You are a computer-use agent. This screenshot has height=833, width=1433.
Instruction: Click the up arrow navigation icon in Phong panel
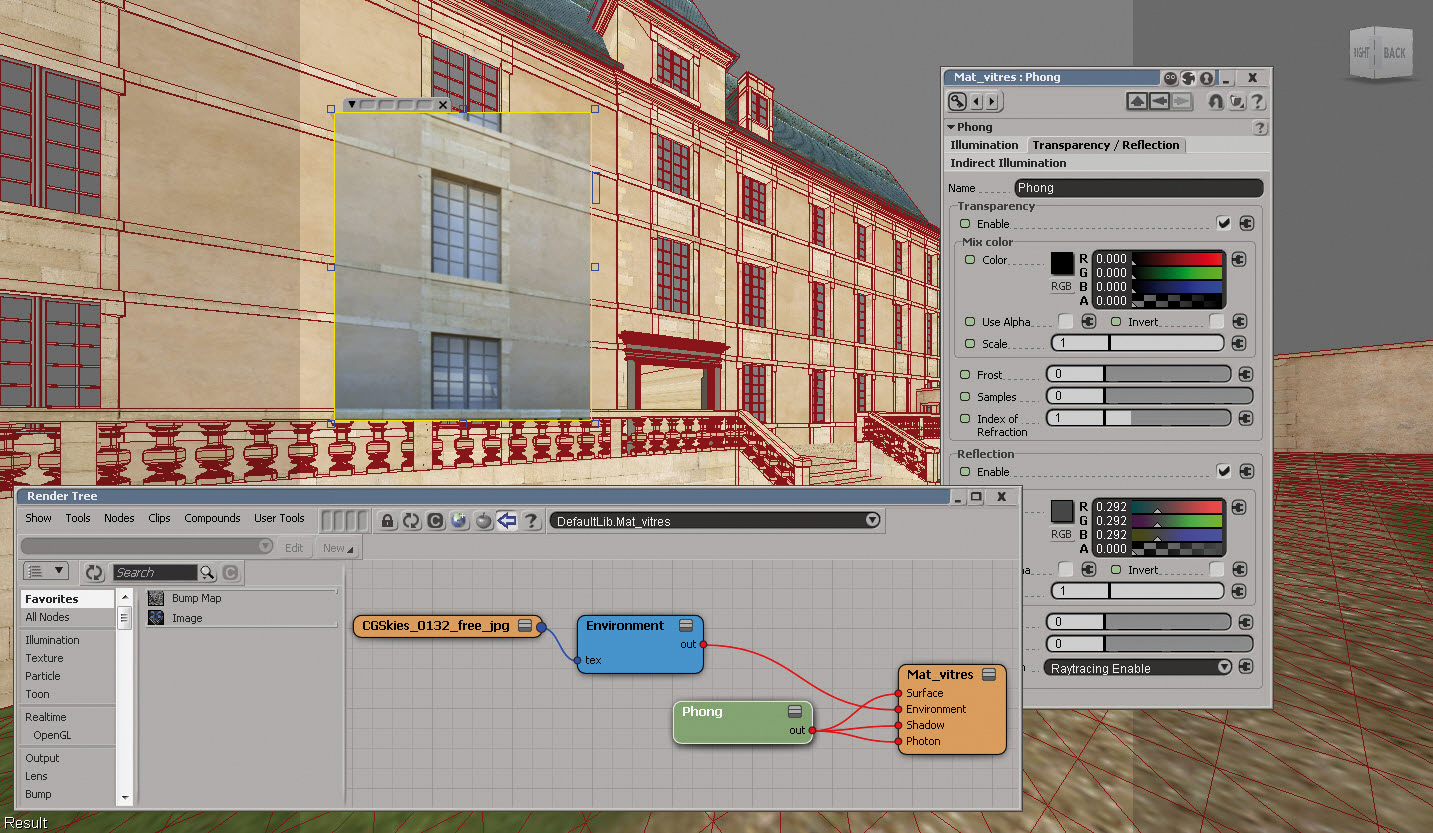coord(1137,101)
